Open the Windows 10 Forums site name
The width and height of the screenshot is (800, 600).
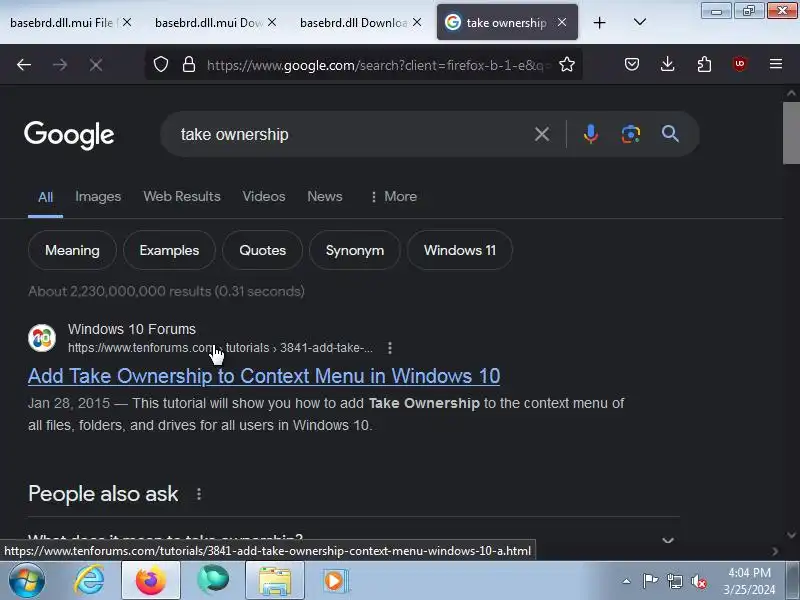click(x=132, y=329)
